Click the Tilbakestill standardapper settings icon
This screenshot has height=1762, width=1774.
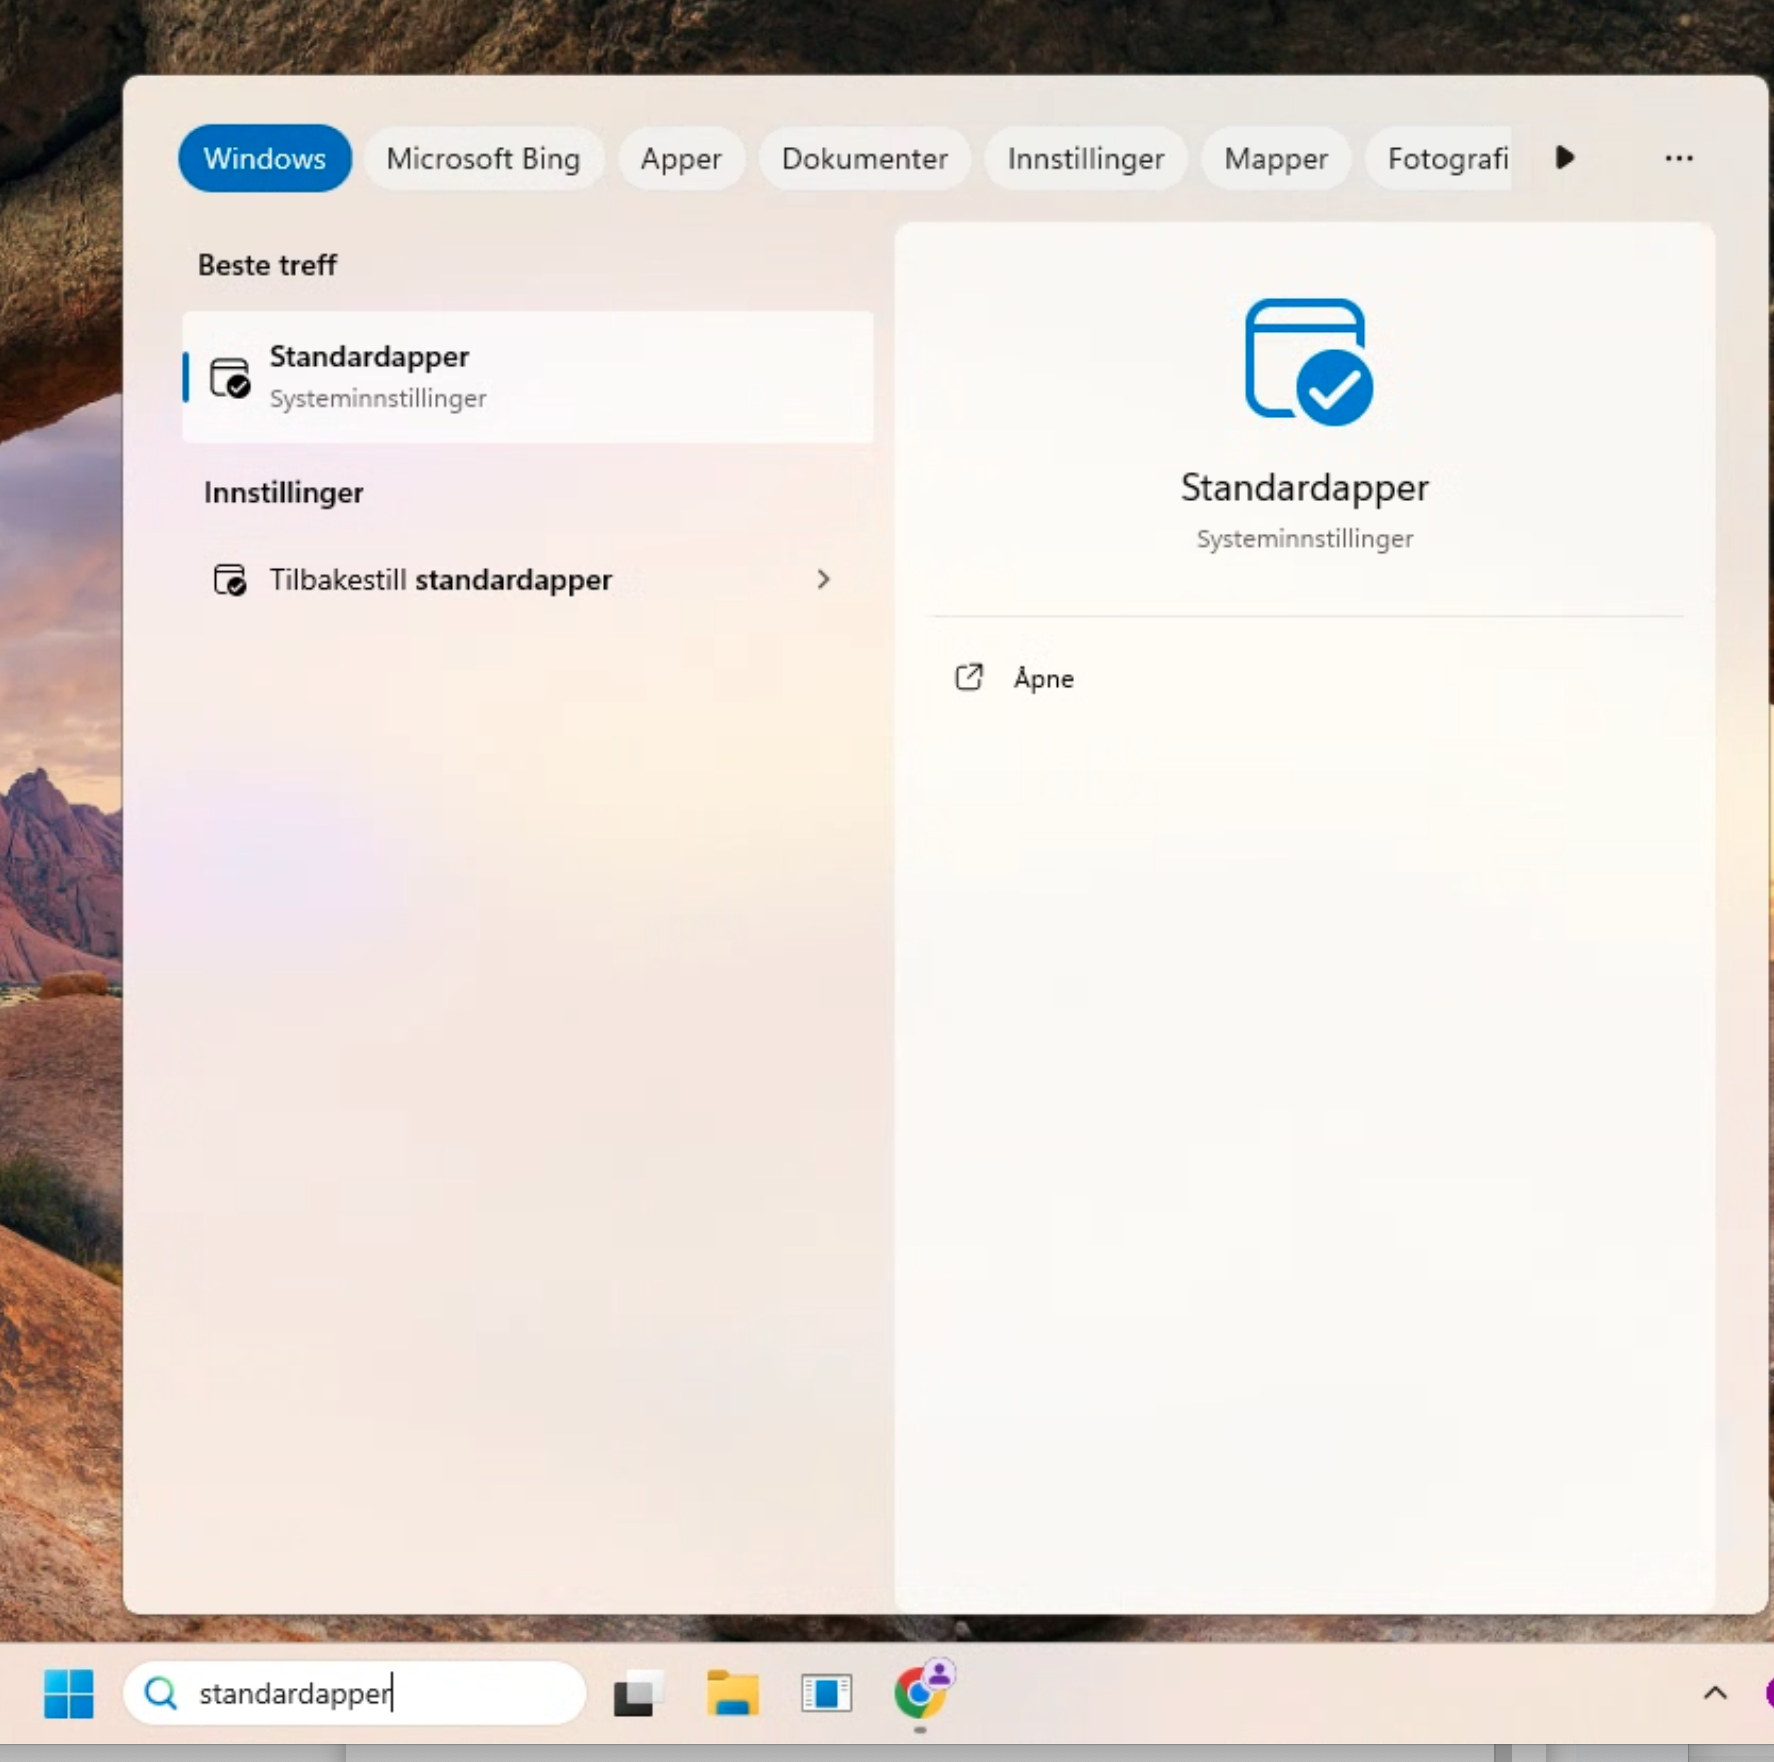coord(229,580)
